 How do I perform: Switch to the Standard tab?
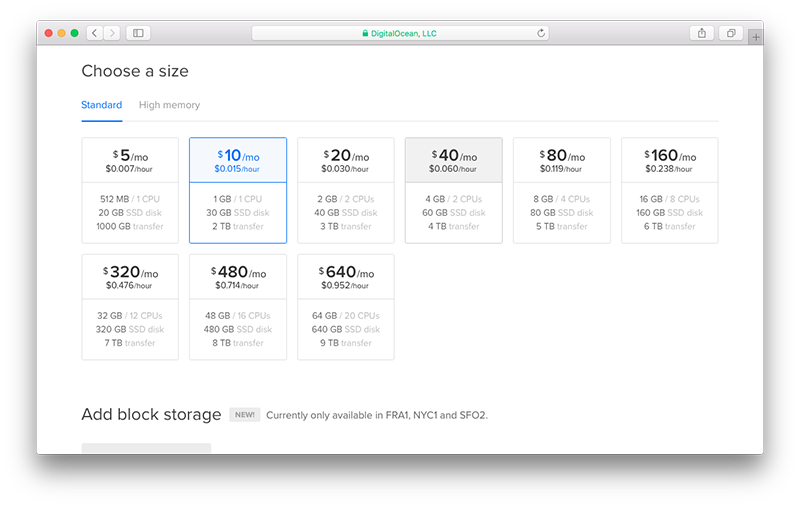click(102, 105)
